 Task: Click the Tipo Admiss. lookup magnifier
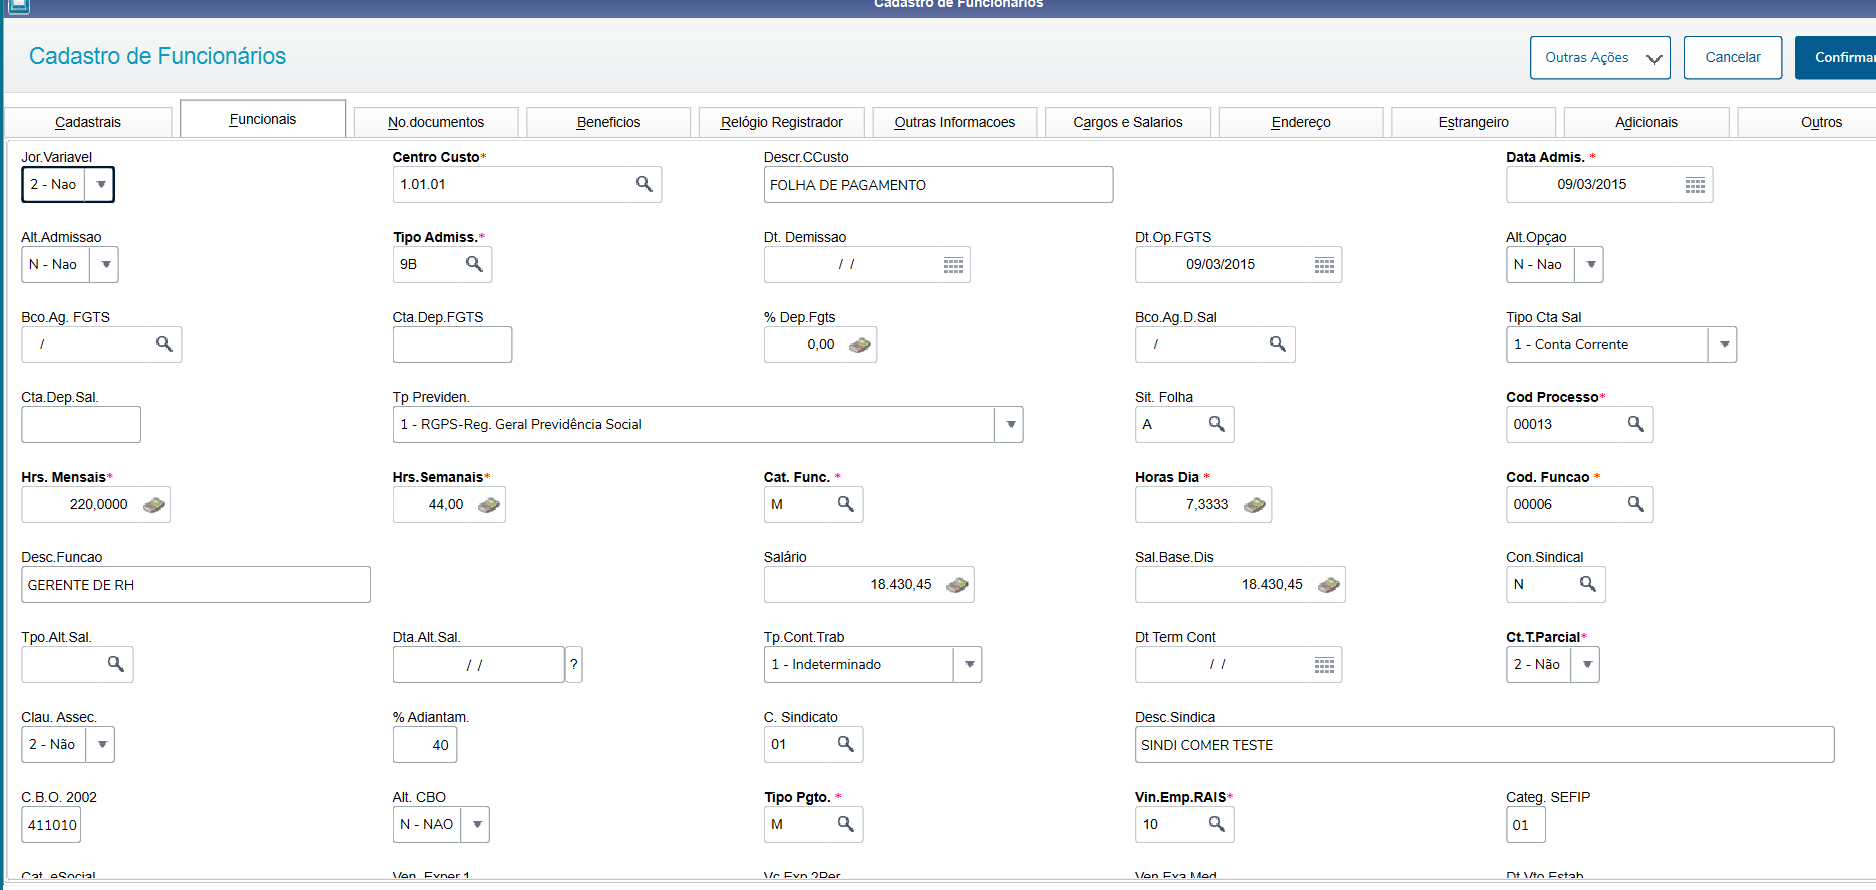click(474, 264)
